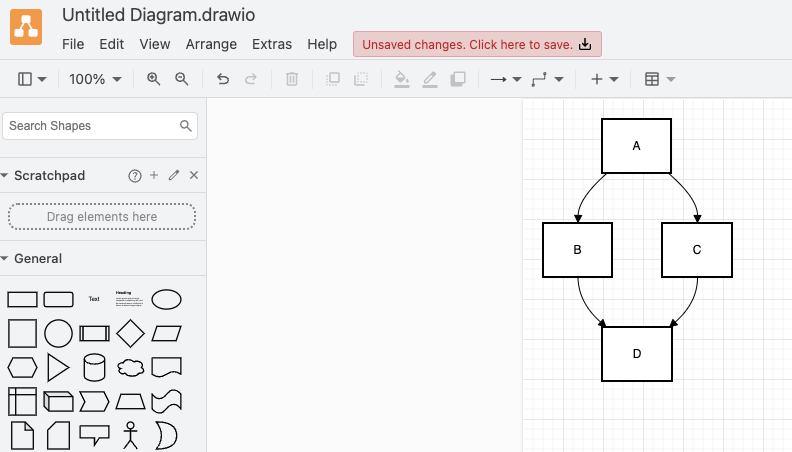Select the Heading textbox shape
The width and height of the screenshot is (792, 452).
(129, 299)
